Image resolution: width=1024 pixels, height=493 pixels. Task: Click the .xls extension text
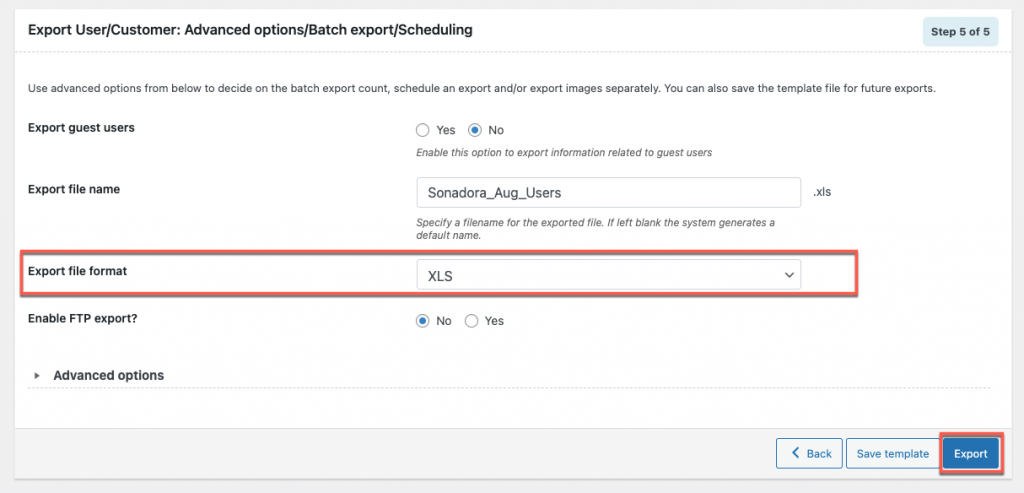(821, 192)
